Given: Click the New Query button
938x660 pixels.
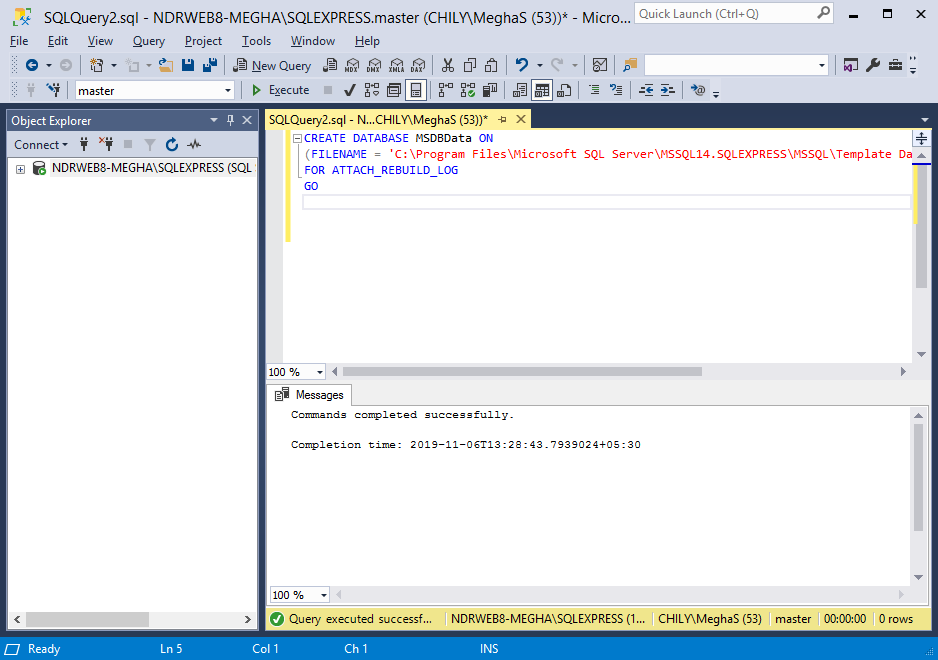Looking at the screenshot, I should [273, 65].
